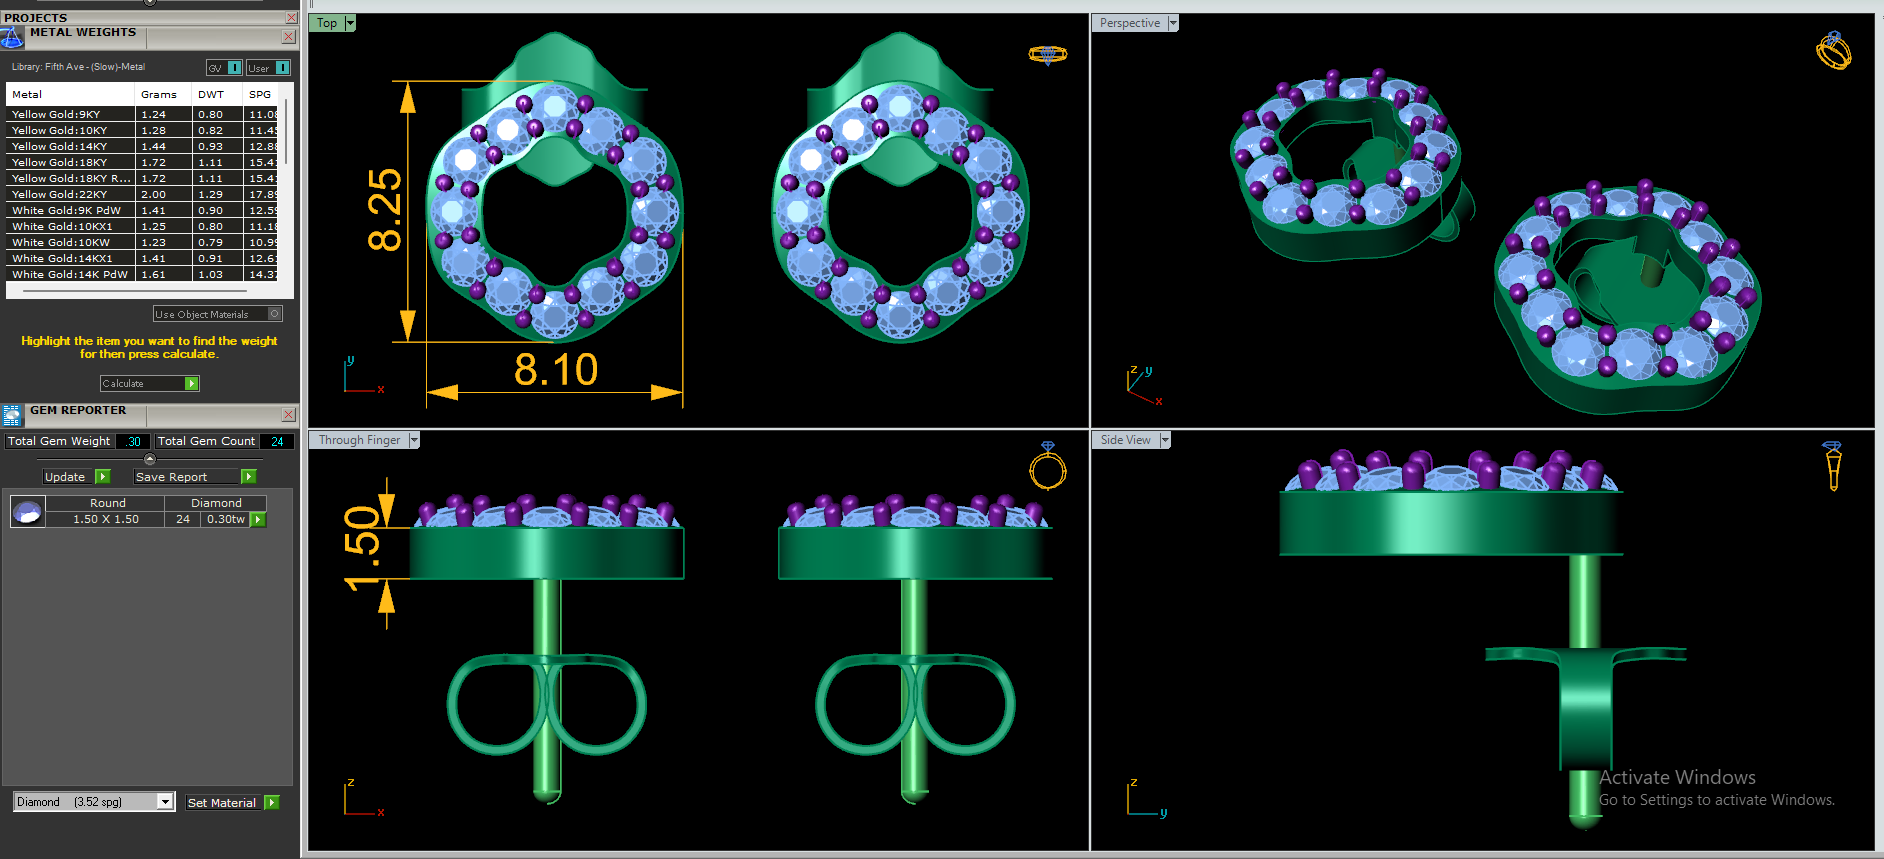Select the round diamond gem thumbnail
Image resolution: width=1884 pixels, height=859 pixels.
pos(28,512)
